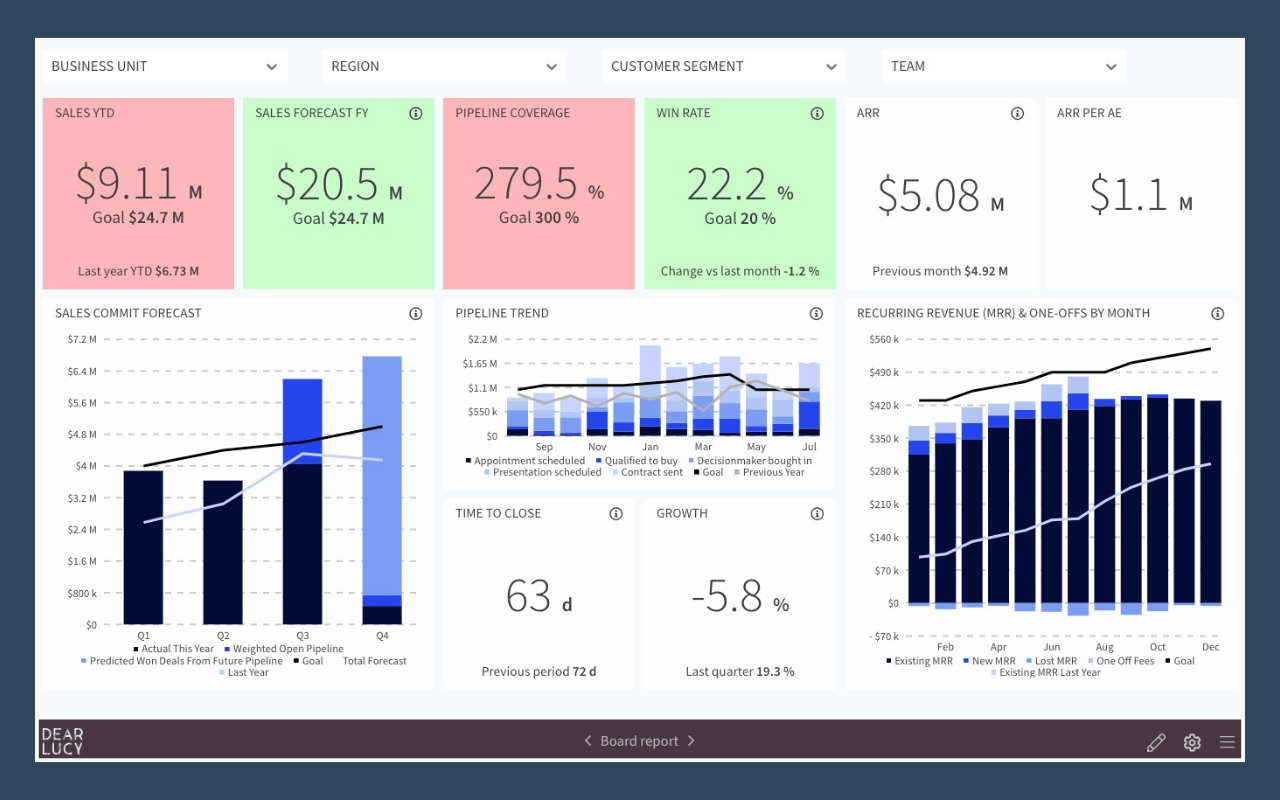Hide the Goal series in Sales Commit Forecast
The width and height of the screenshot is (1280, 800).
click(x=310, y=660)
